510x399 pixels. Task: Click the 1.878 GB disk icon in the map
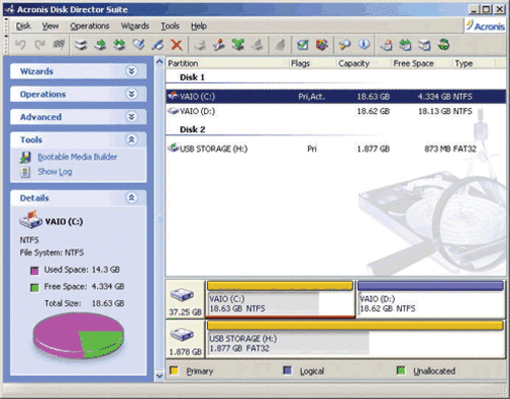(182, 335)
